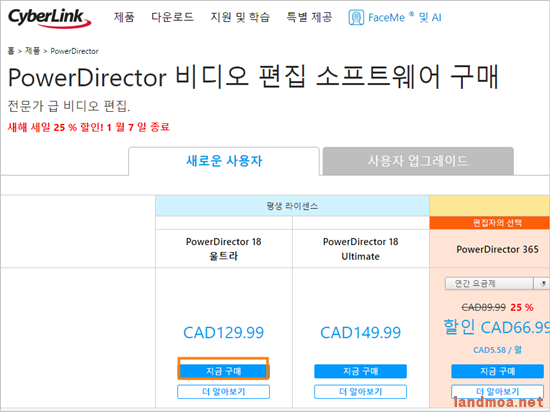Click the FaceMe face-scan icon
The width and height of the screenshot is (550, 412).
356,18
